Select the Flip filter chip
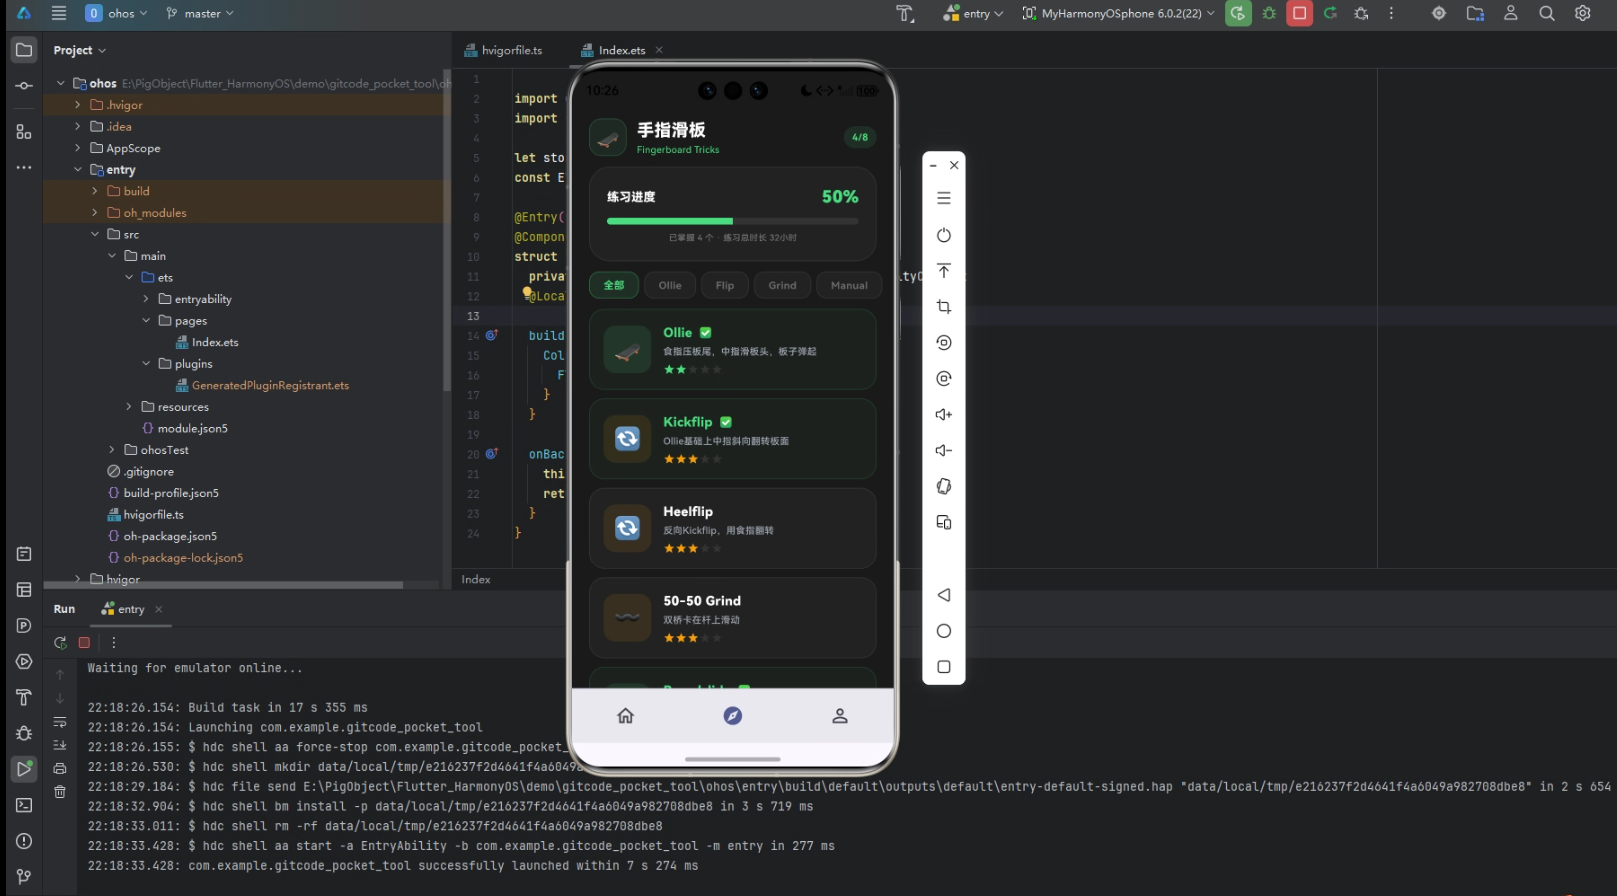Image resolution: width=1617 pixels, height=896 pixels. (x=725, y=285)
